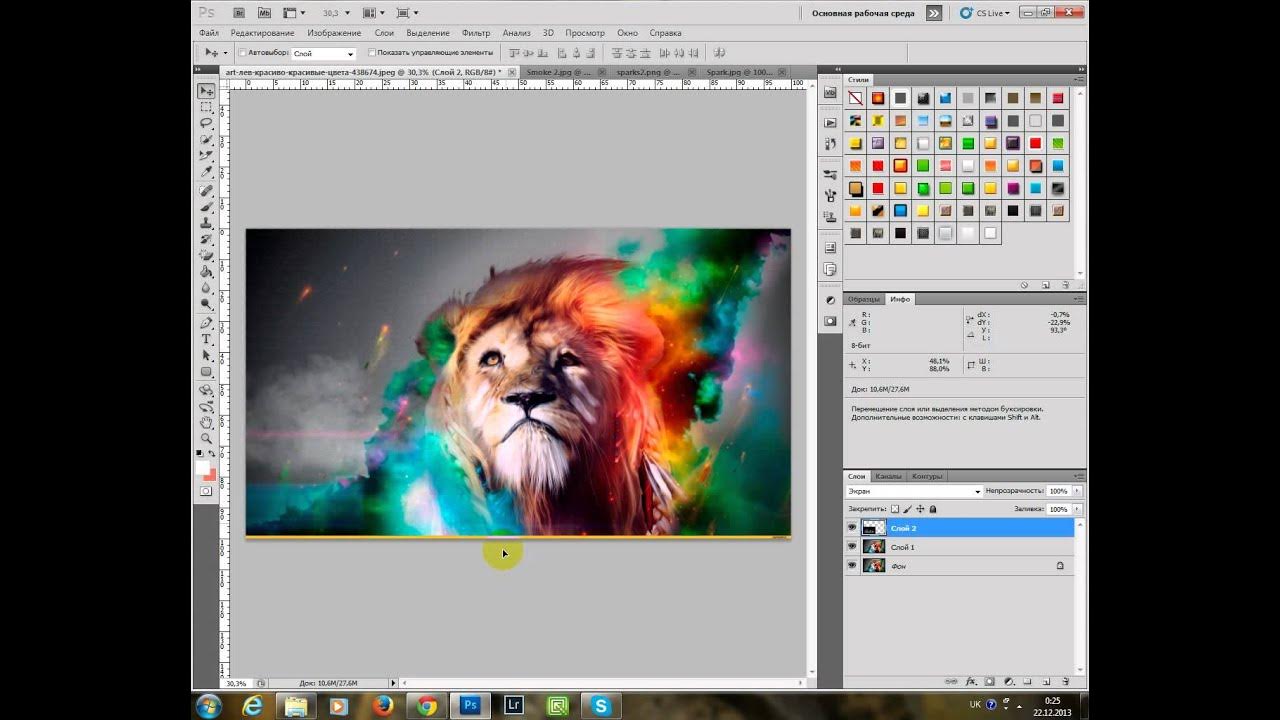Click the foreground color swatch
Viewport: 1280px width, 720px height.
coord(203,466)
